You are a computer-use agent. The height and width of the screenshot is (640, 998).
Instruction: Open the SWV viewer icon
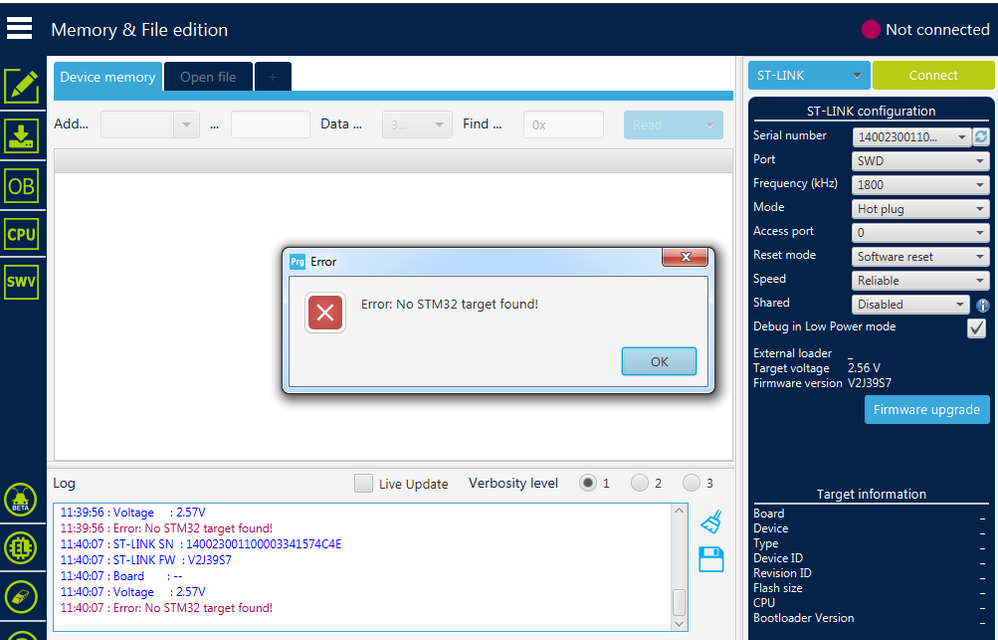[22, 282]
